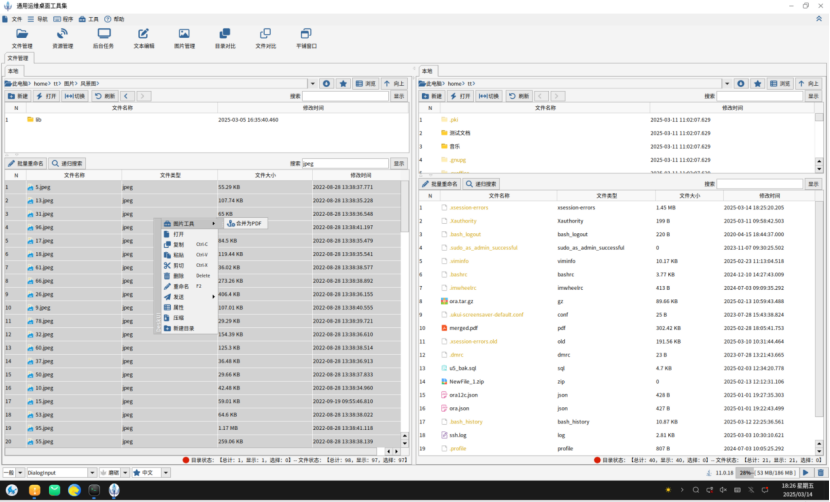Open the right pane path history dropdown

pyautogui.click(x=727, y=84)
